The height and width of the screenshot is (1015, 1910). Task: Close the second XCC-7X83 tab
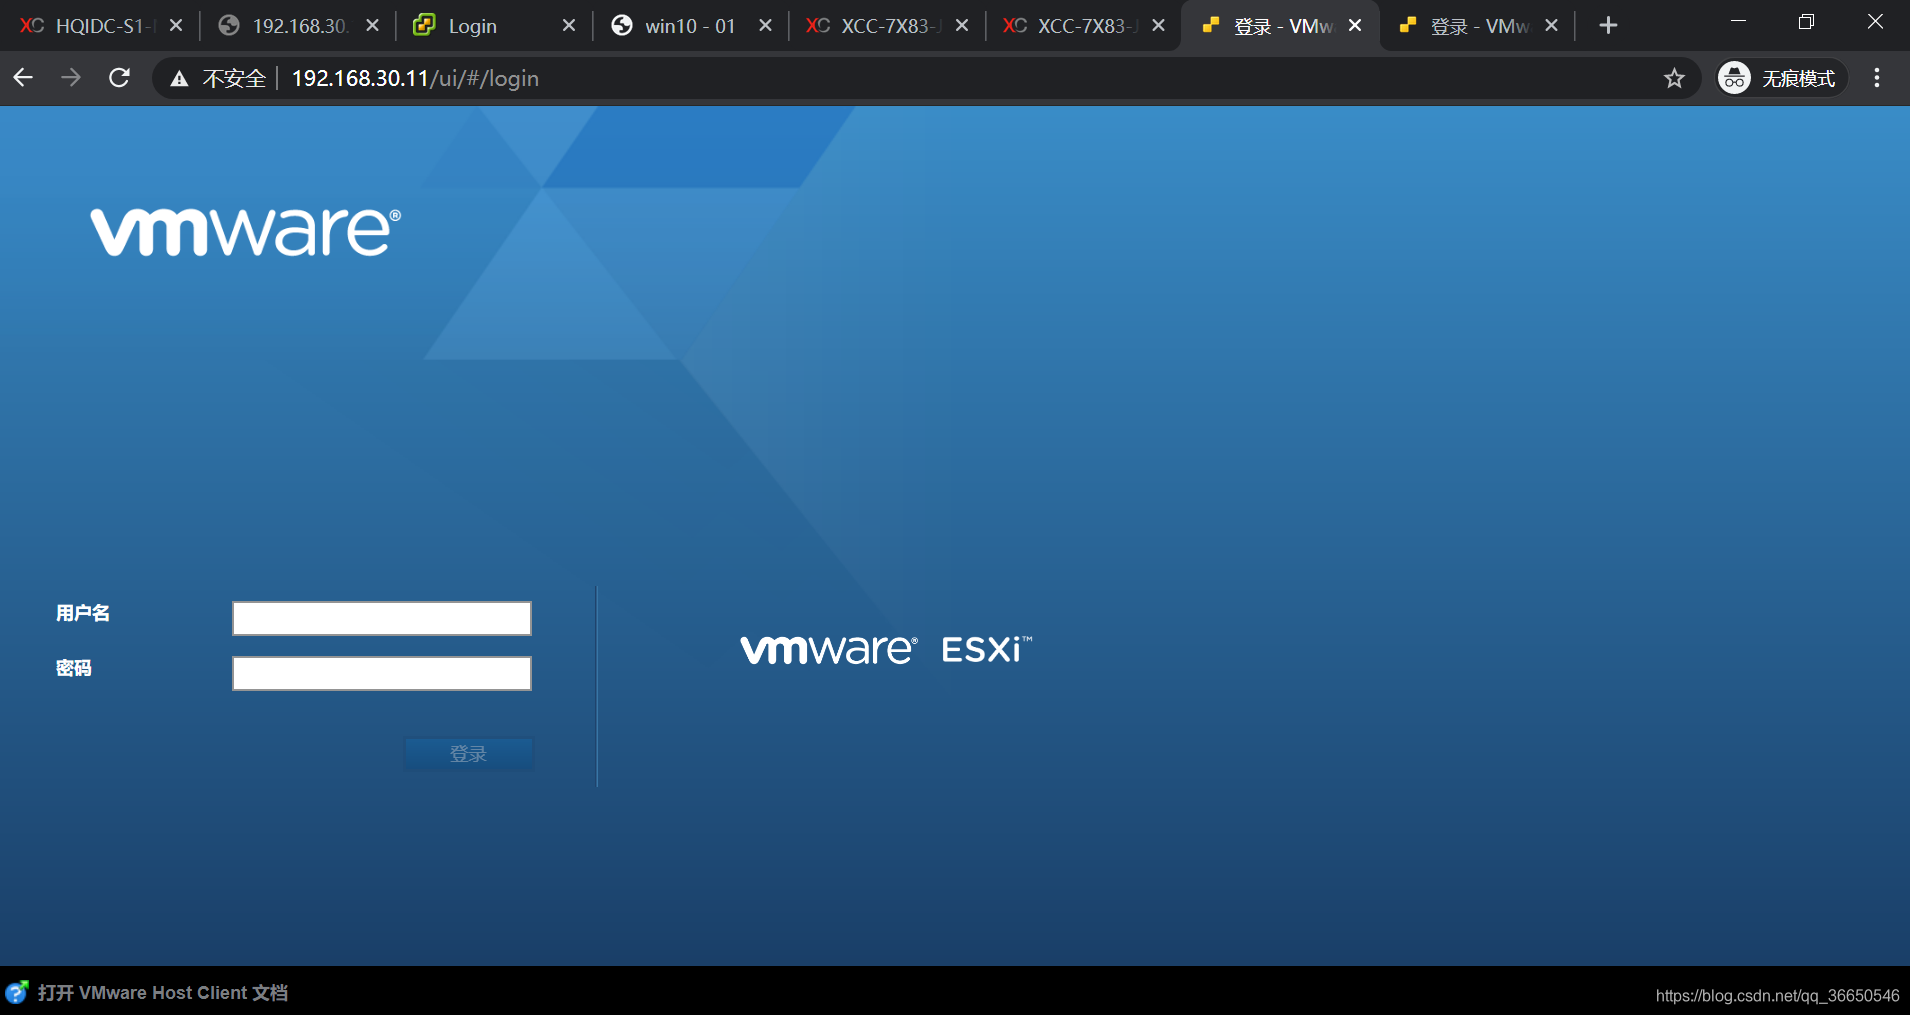1158,26
